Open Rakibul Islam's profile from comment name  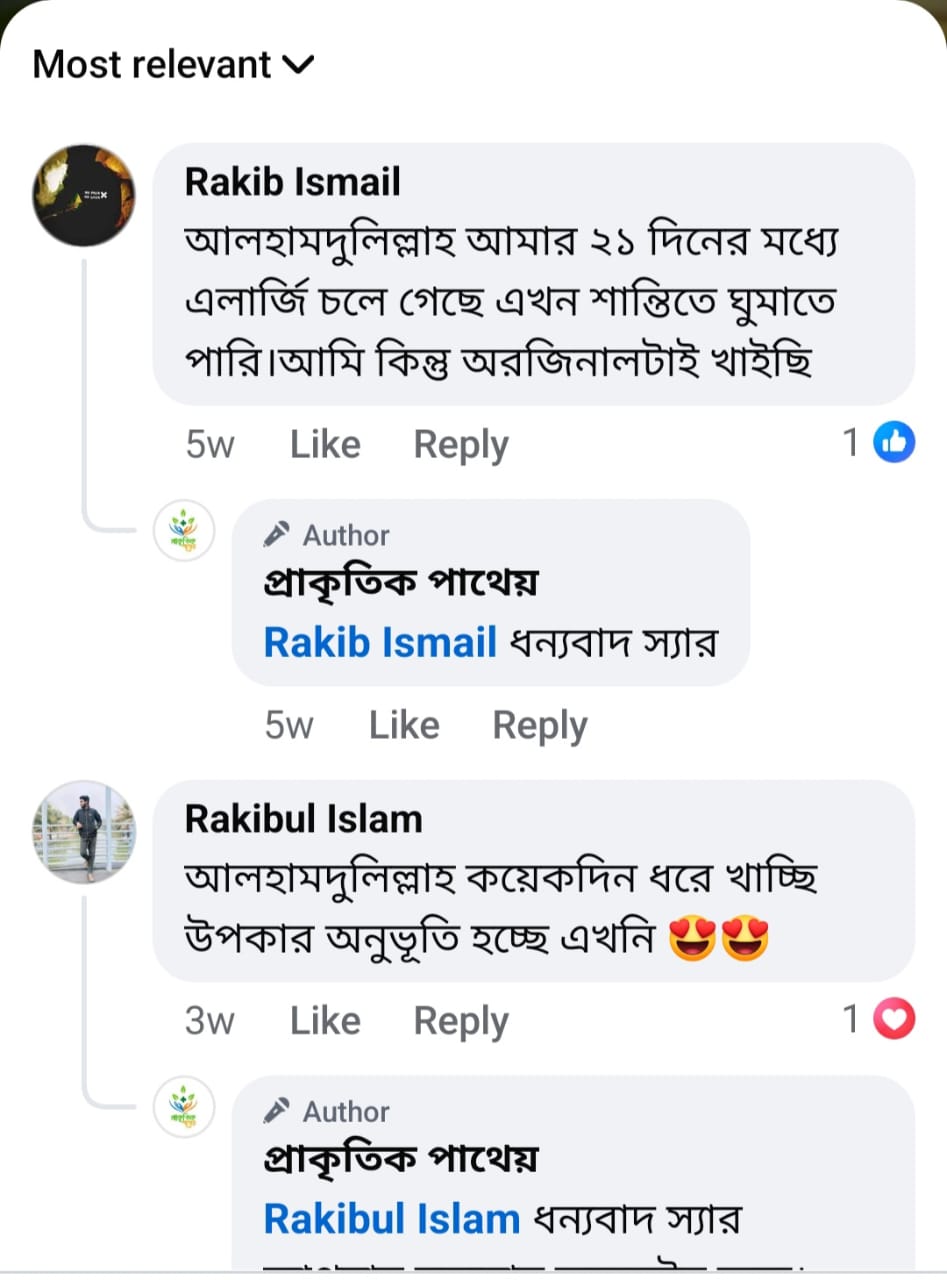(x=303, y=819)
